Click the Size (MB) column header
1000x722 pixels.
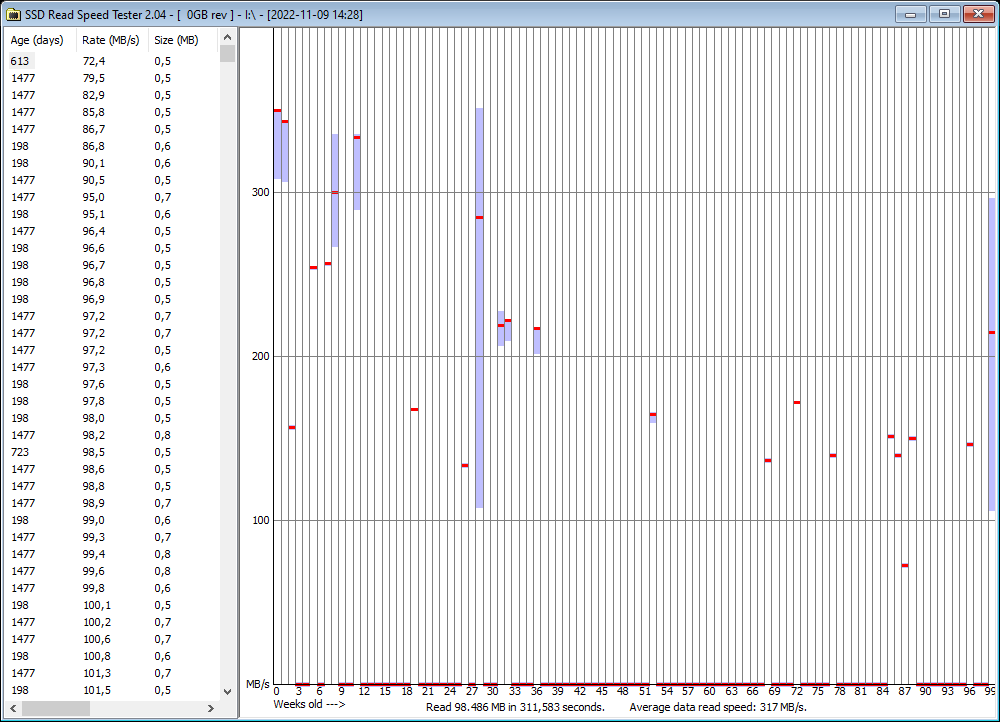(x=177, y=40)
